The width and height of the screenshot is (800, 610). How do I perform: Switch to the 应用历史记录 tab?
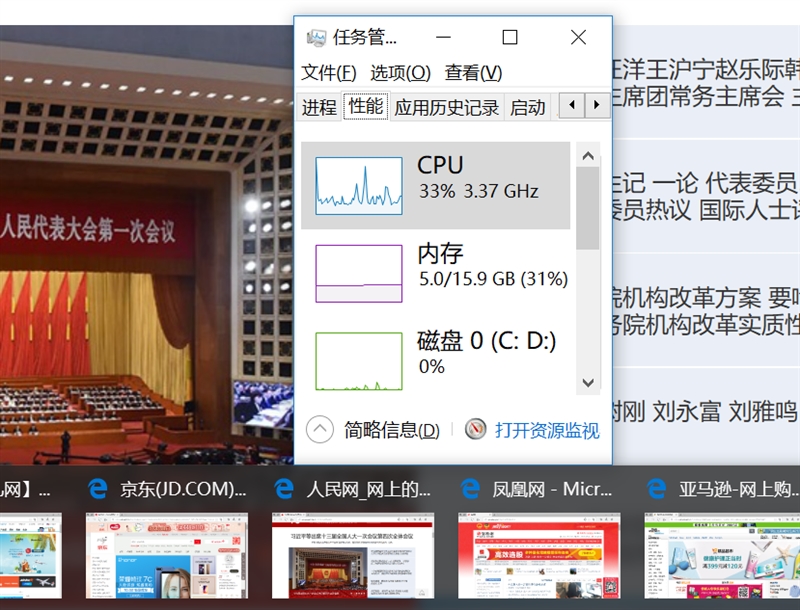446,107
